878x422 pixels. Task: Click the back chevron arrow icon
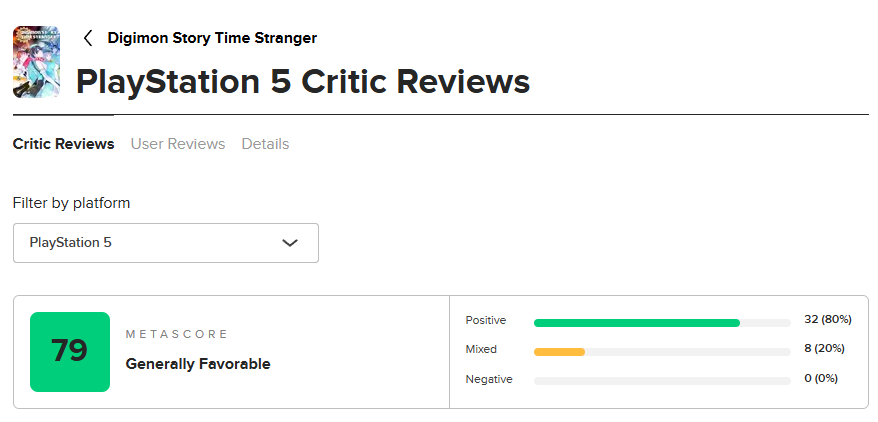tap(88, 38)
